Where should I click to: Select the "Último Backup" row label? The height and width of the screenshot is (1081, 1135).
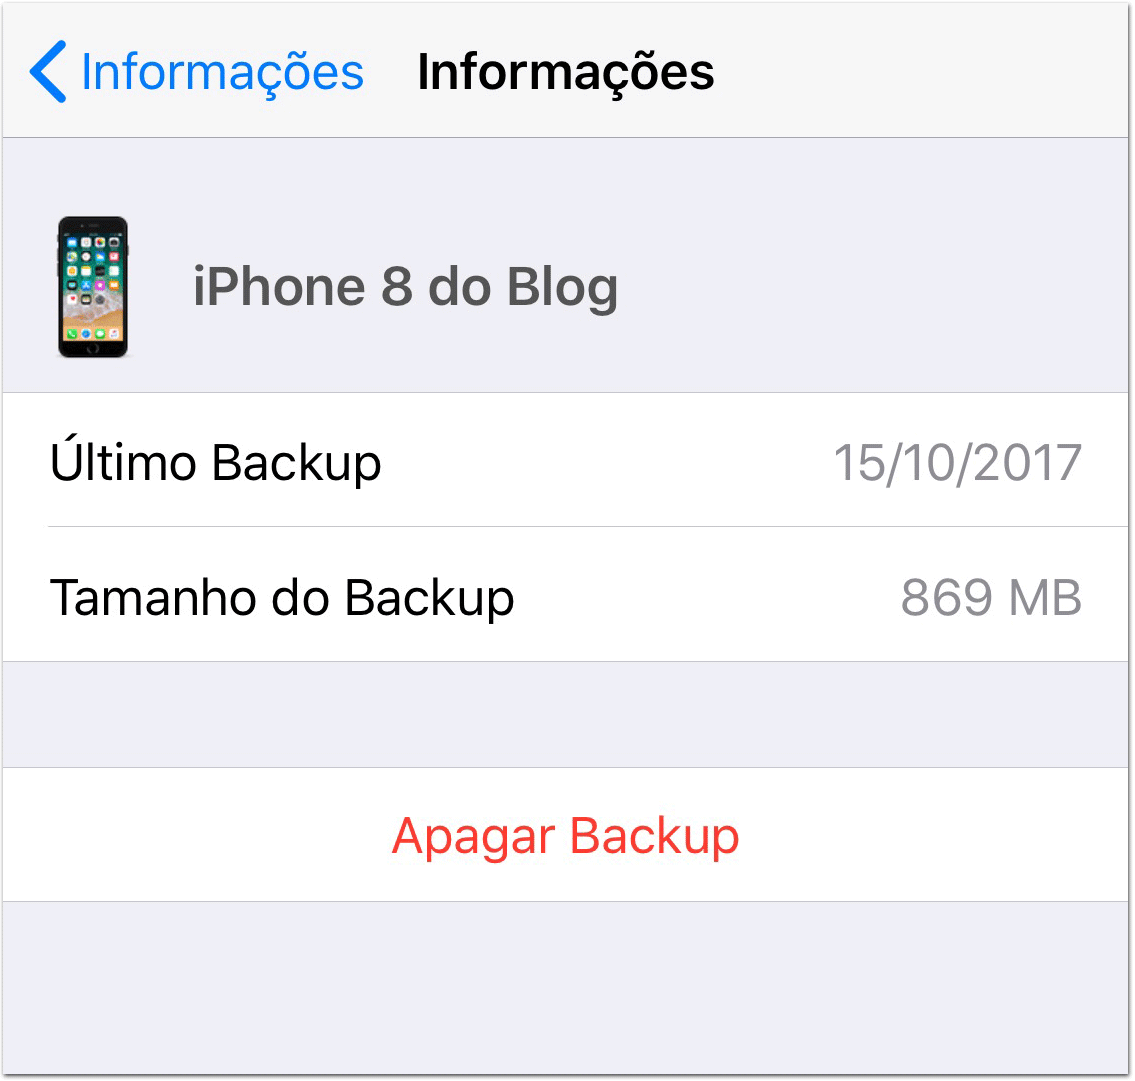coord(215,461)
